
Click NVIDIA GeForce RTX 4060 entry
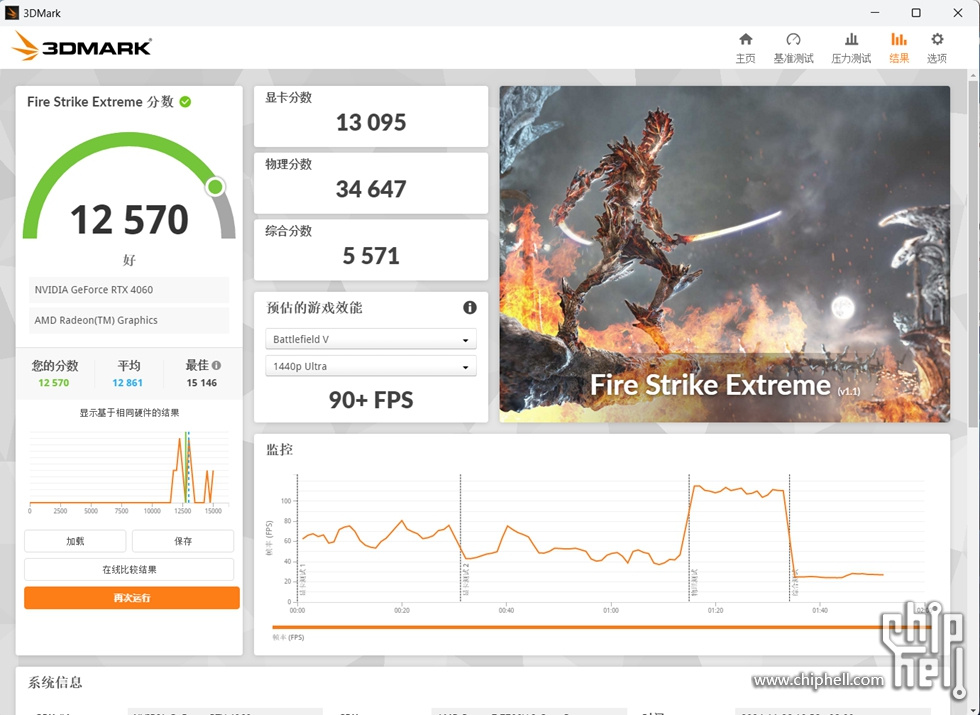[x=129, y=290]
